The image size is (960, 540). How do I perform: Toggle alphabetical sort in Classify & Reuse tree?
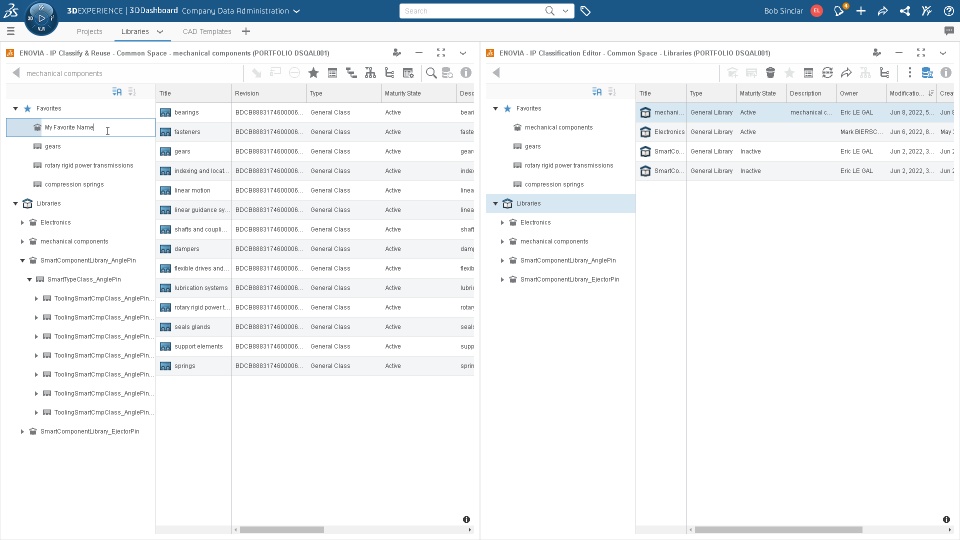coord(117,92)
